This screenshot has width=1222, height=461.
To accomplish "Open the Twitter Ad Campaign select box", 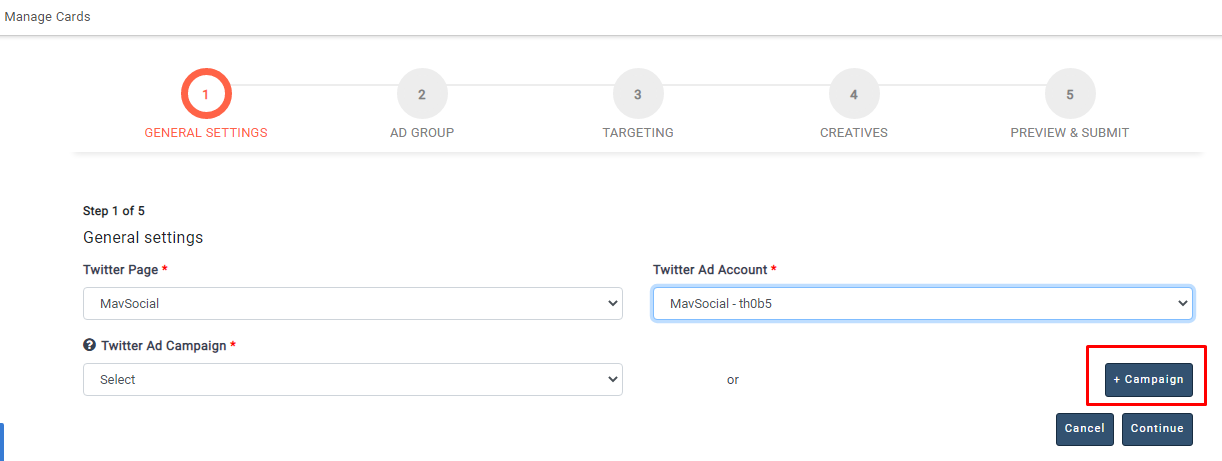I will [352, 380].
